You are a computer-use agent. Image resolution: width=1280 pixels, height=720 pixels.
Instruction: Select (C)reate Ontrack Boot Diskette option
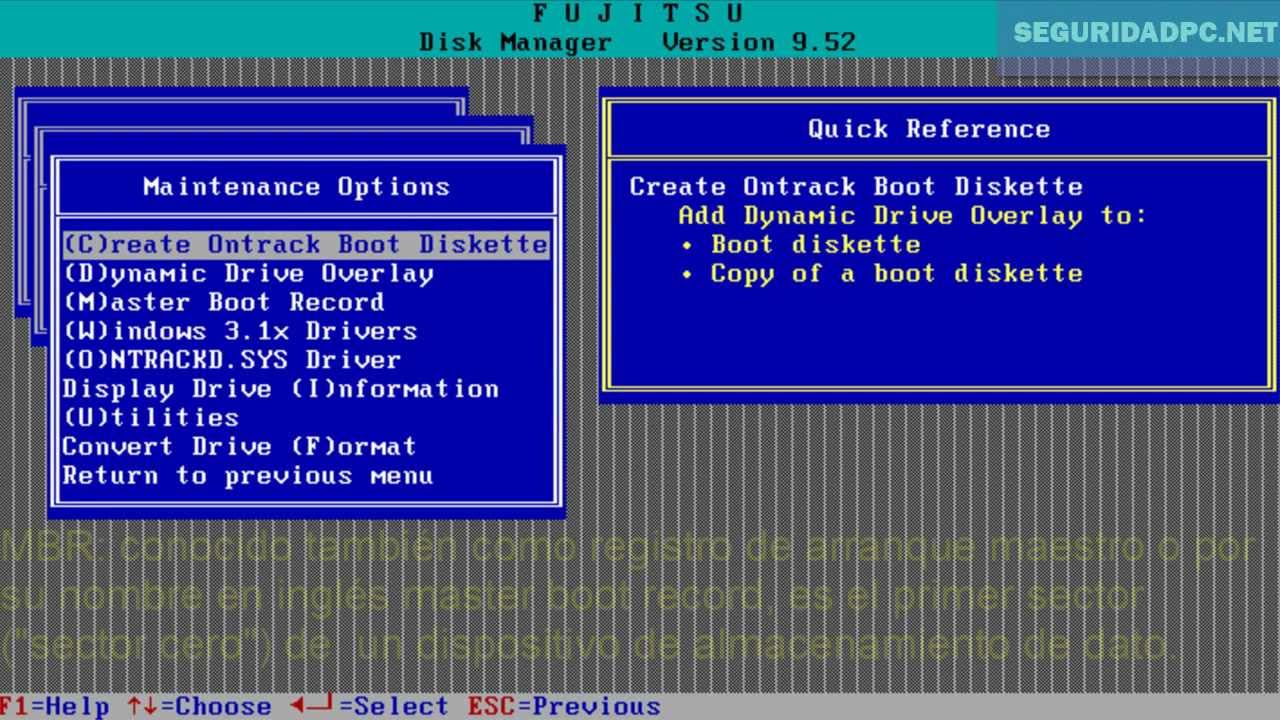click(306, 245)
